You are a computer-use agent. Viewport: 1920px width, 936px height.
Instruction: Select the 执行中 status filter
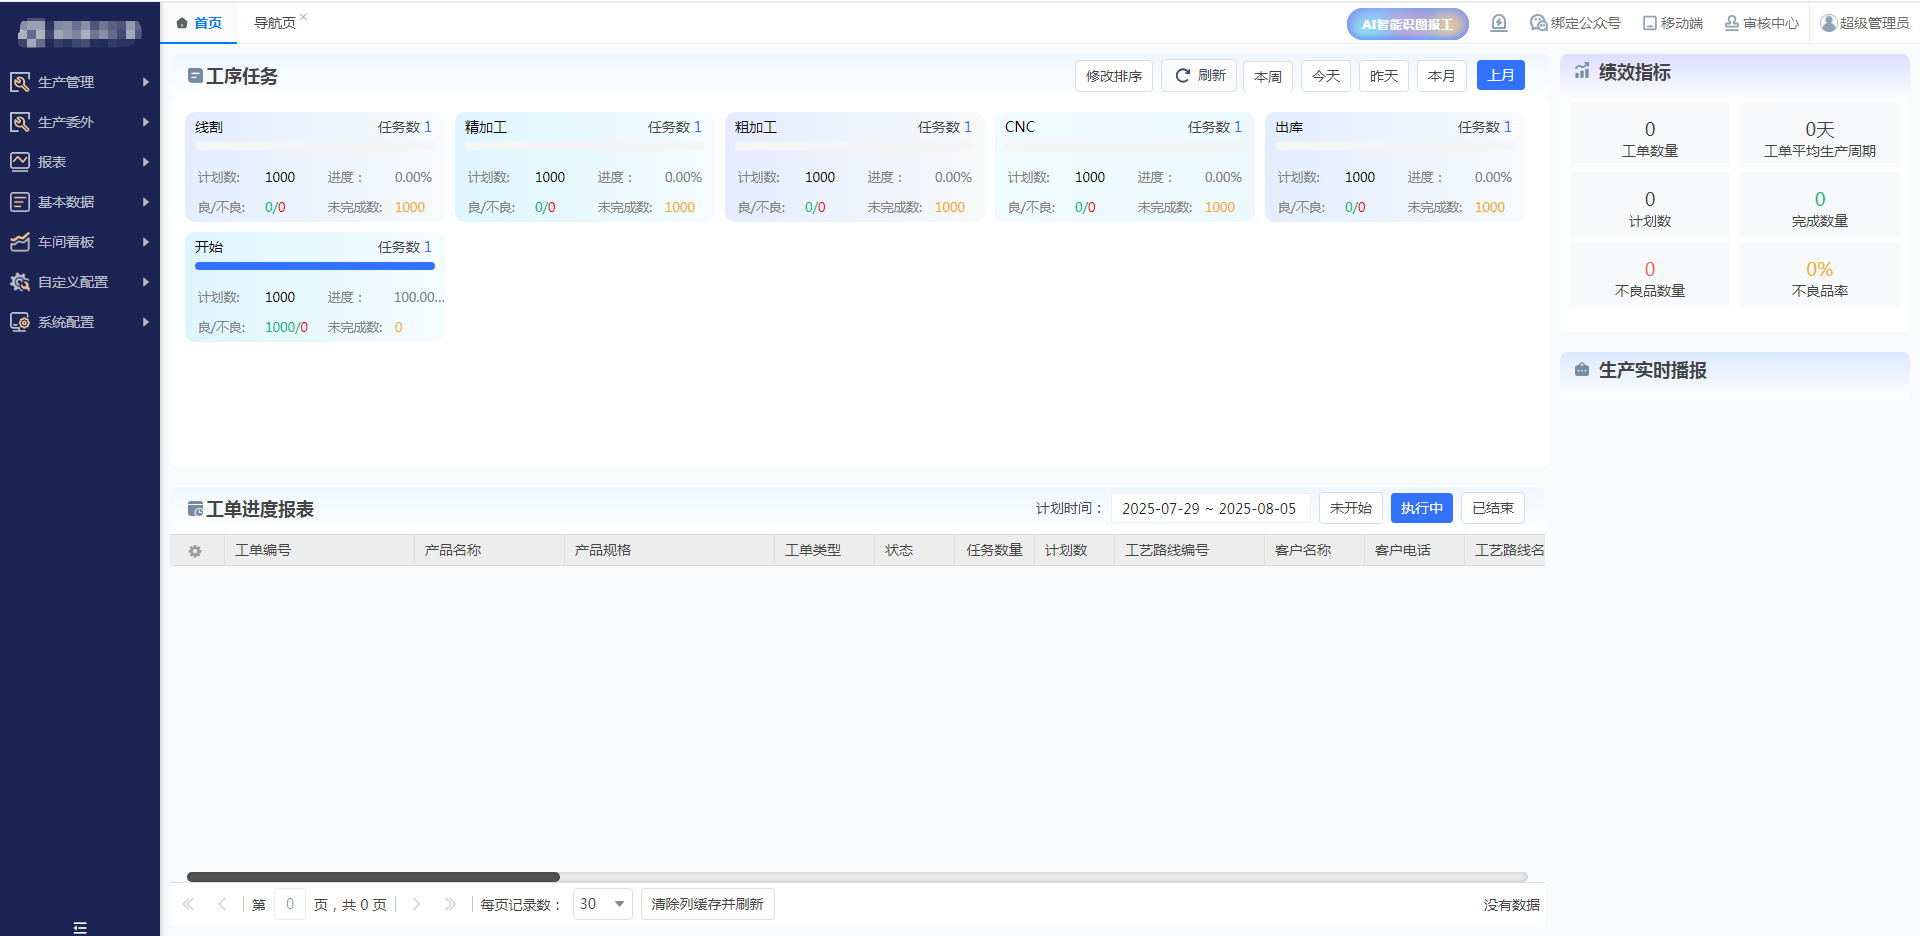[x=1421, y=508]
